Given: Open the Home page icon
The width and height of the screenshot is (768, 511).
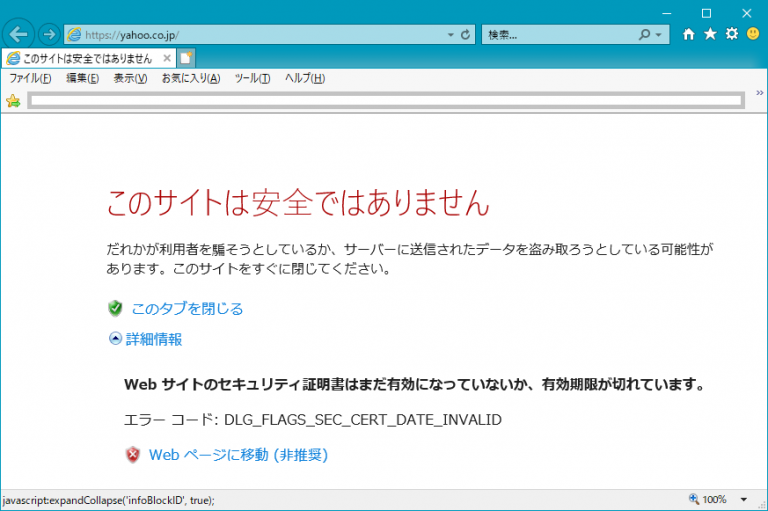Looking at the screenshot, I should click(x=688, y=34).
